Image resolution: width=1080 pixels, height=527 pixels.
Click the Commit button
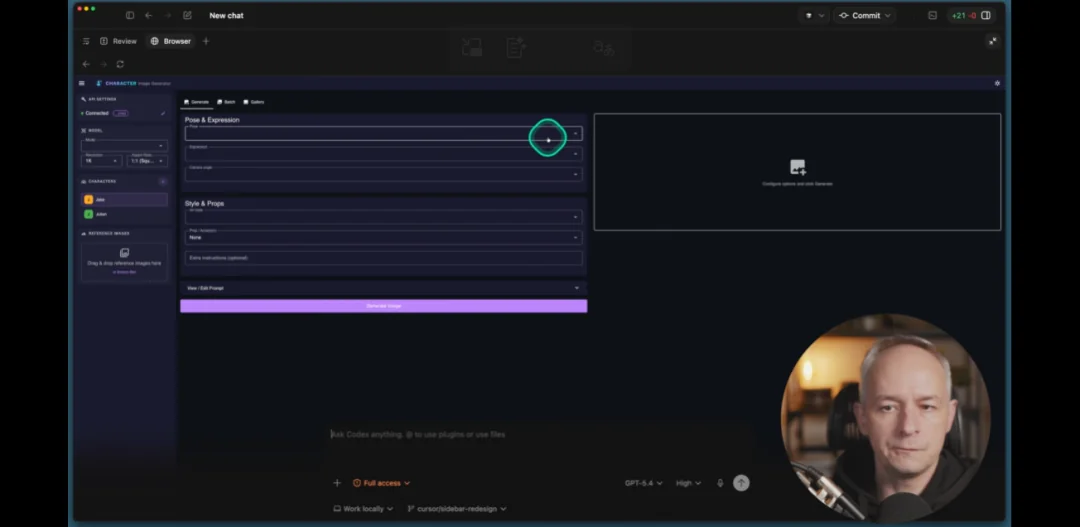[861, 16]
